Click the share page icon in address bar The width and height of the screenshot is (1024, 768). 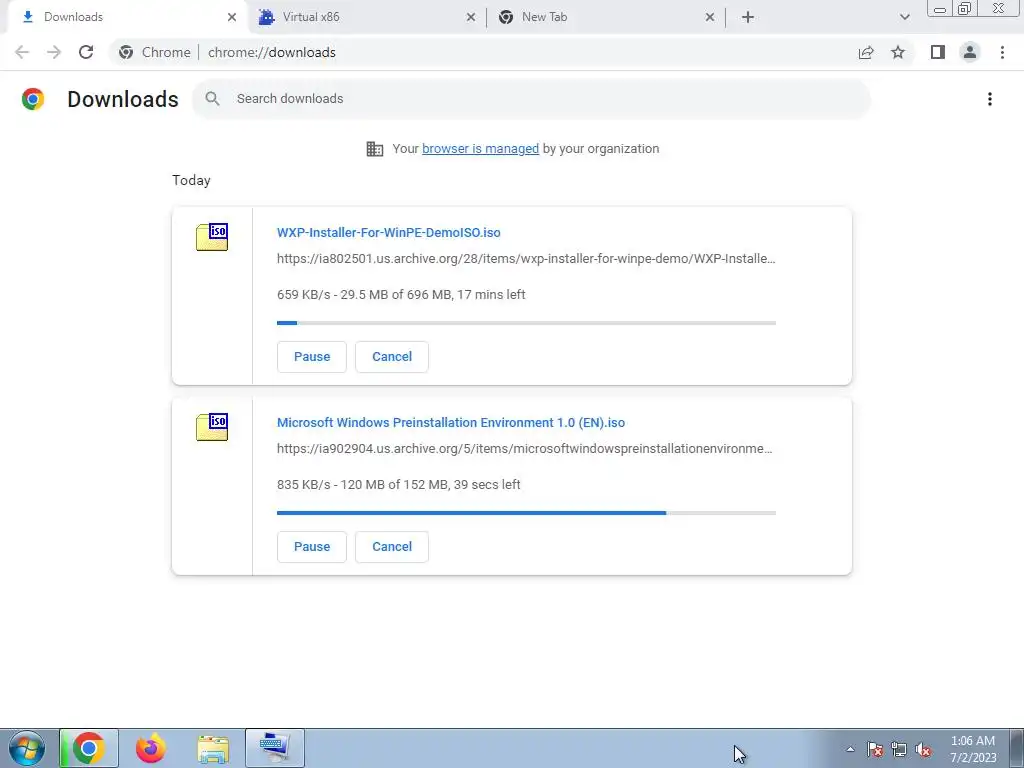point(866,52)
